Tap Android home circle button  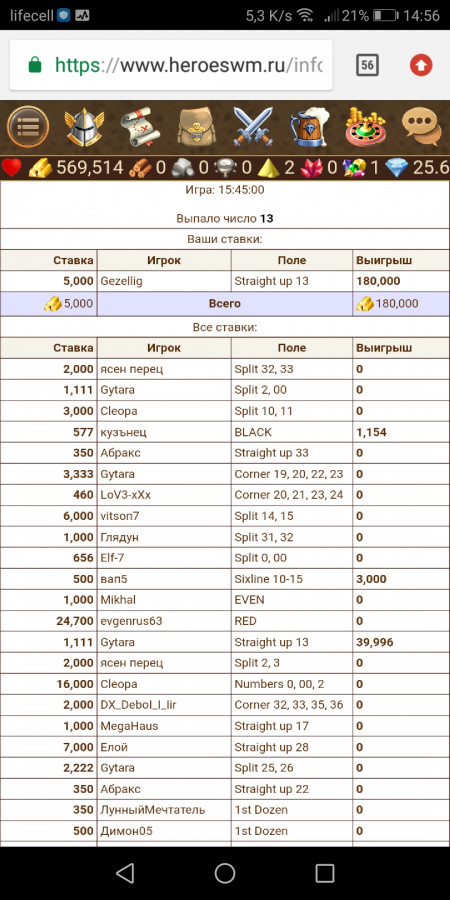225,873
